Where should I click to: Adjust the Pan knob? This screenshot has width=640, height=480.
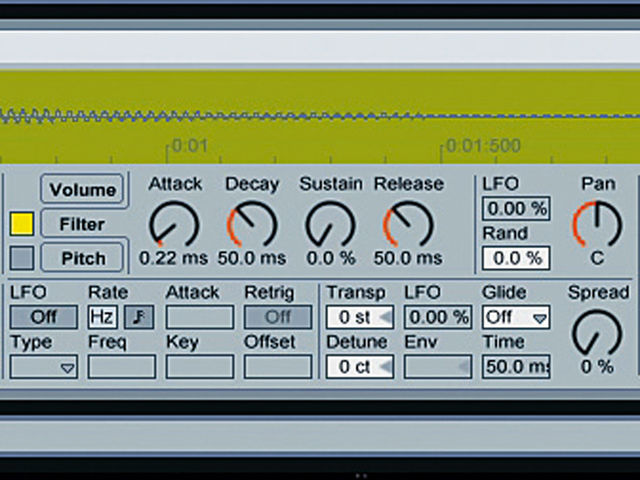tap(597, 224)
